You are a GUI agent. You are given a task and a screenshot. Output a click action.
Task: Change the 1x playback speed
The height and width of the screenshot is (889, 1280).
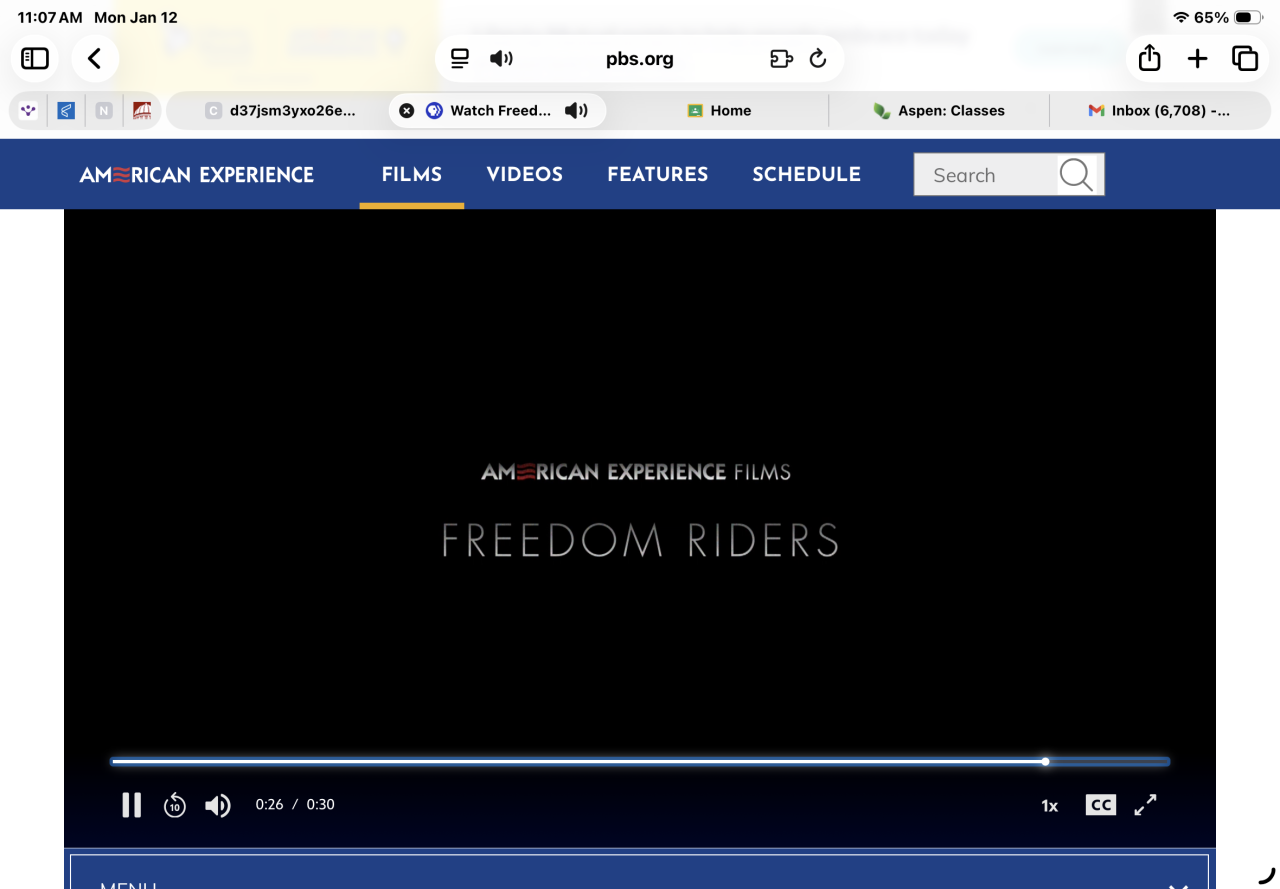(1050, 806)
